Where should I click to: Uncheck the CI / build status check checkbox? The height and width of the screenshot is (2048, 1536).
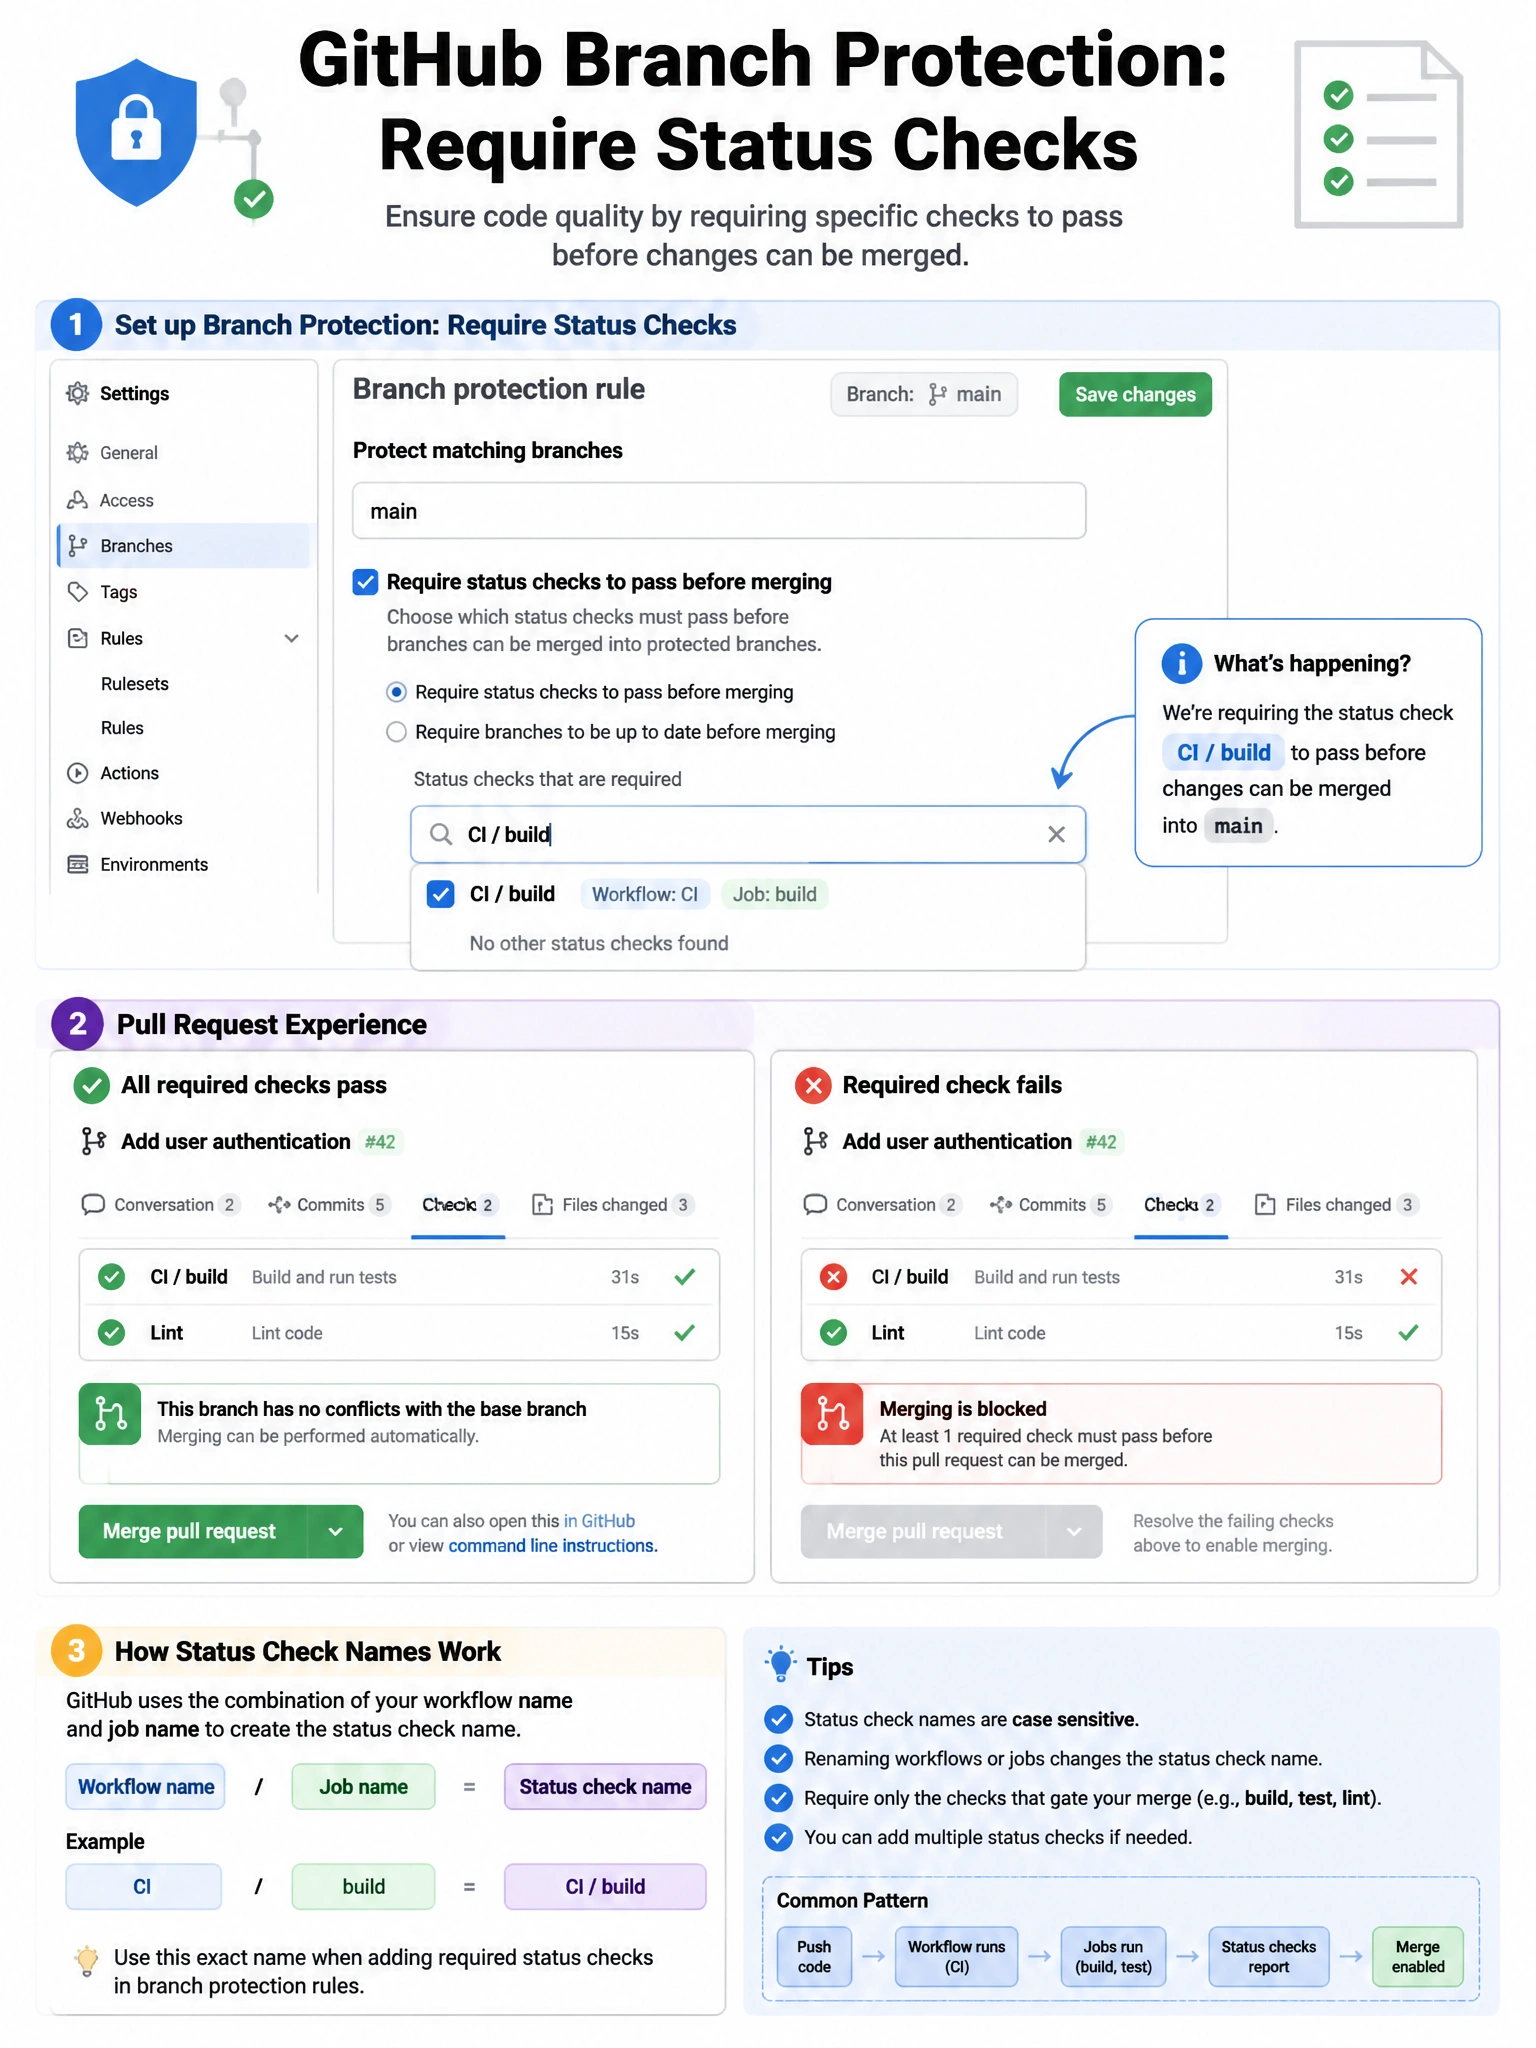[x=441, y=894]
